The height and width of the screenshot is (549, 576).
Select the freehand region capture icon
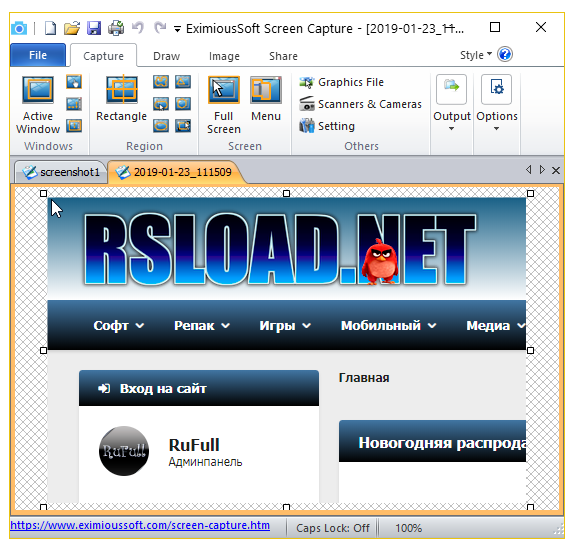click(x=161, y=82)
